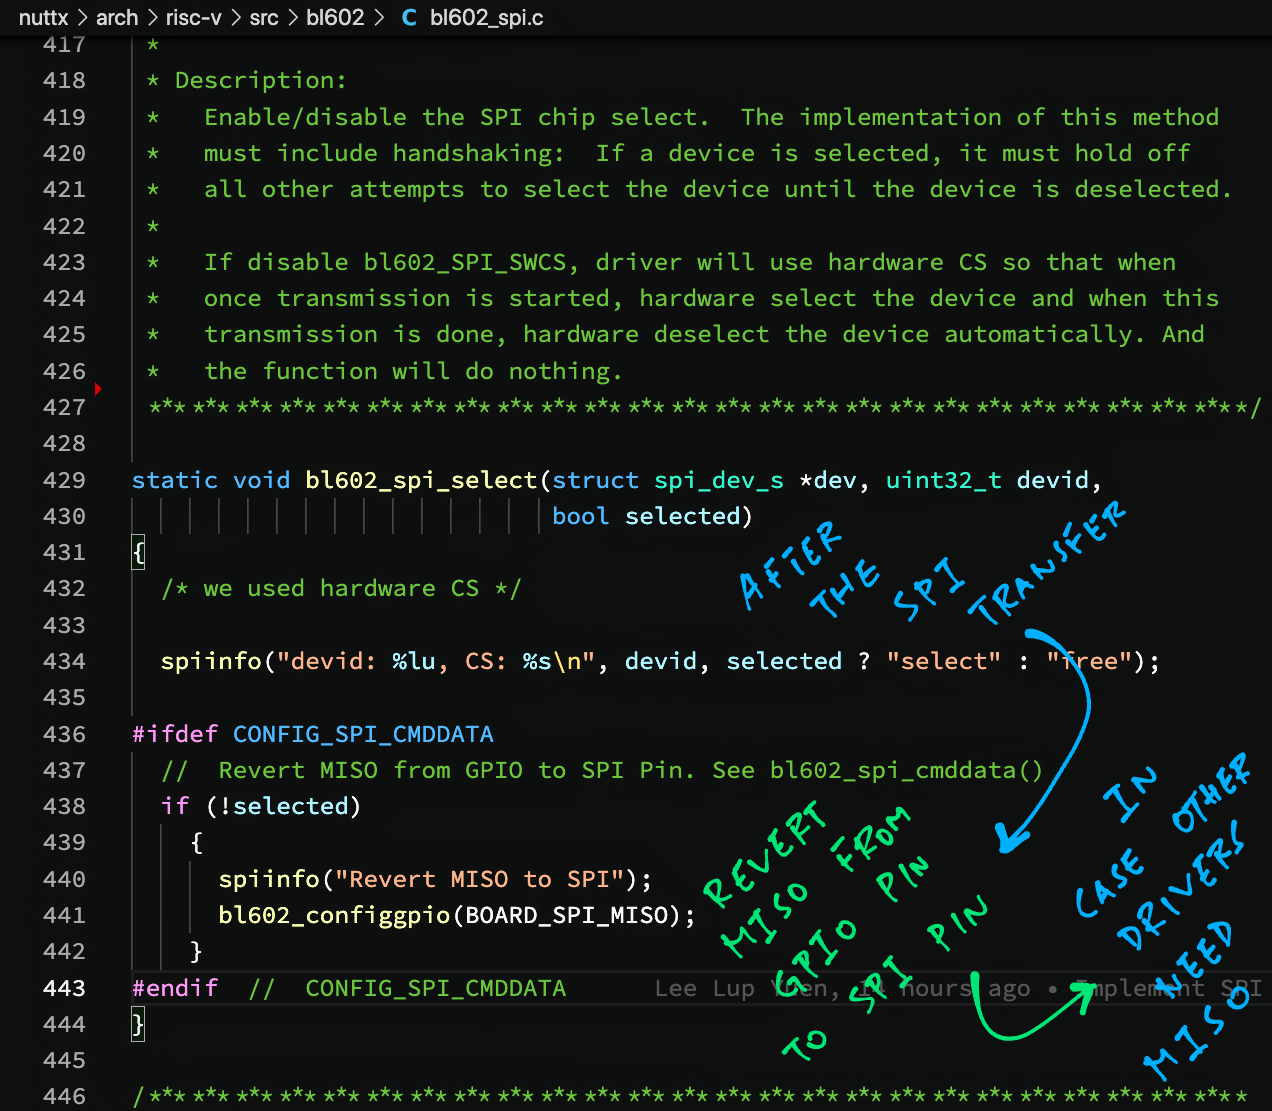Expand chevron after arch breadcrumb

click(152, 18)
